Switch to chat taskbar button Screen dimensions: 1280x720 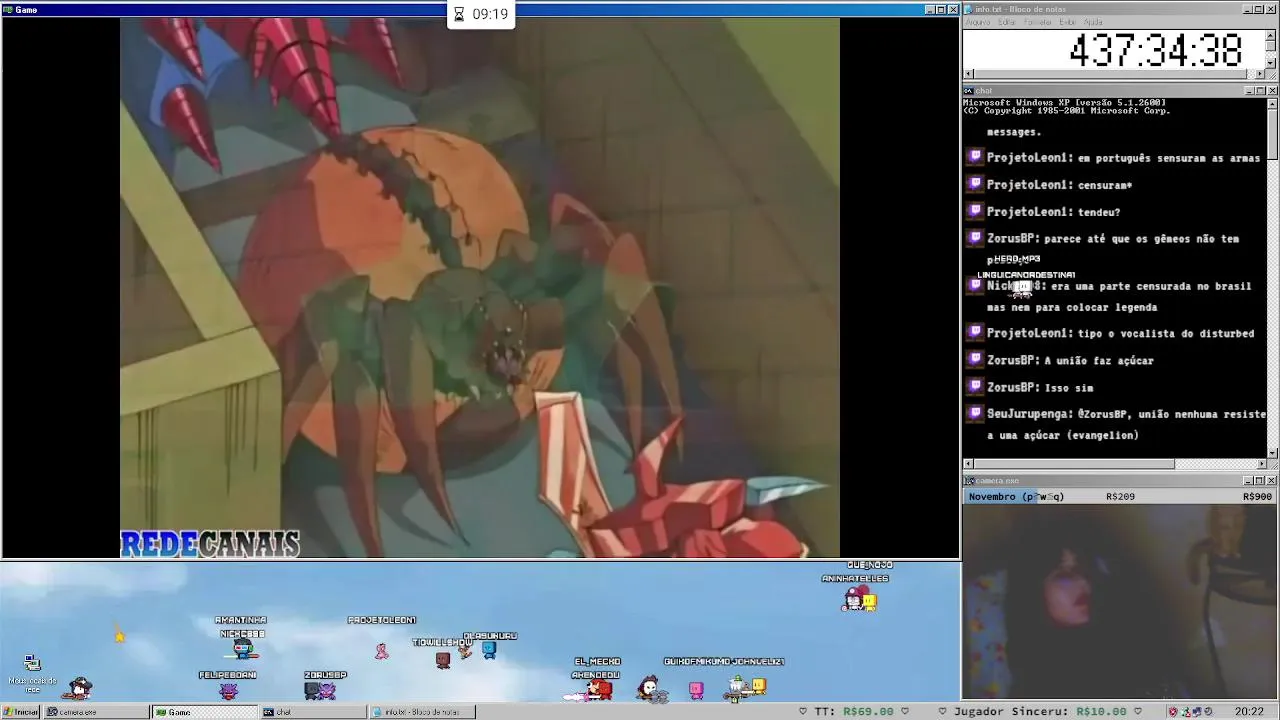[x=313, y=712]
